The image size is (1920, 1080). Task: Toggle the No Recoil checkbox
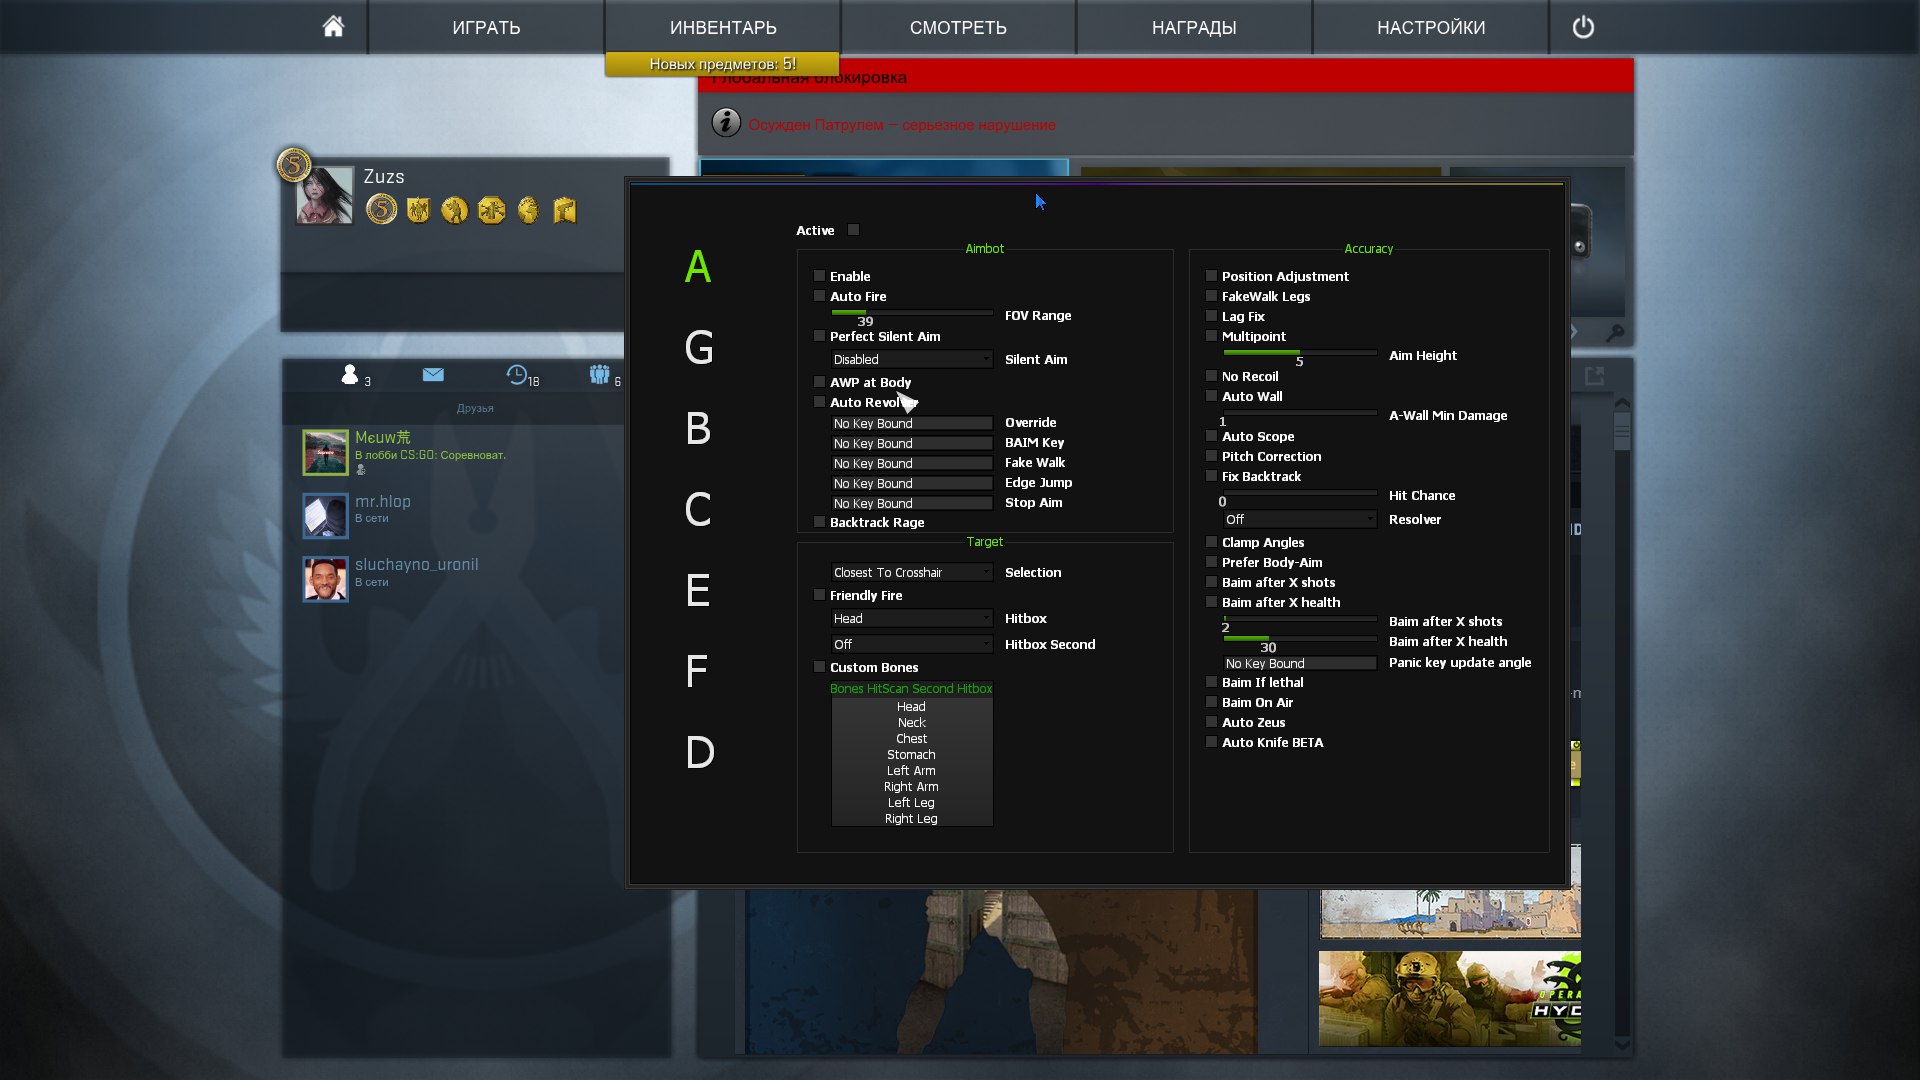pyautogui.click(x=1212, y=376)
